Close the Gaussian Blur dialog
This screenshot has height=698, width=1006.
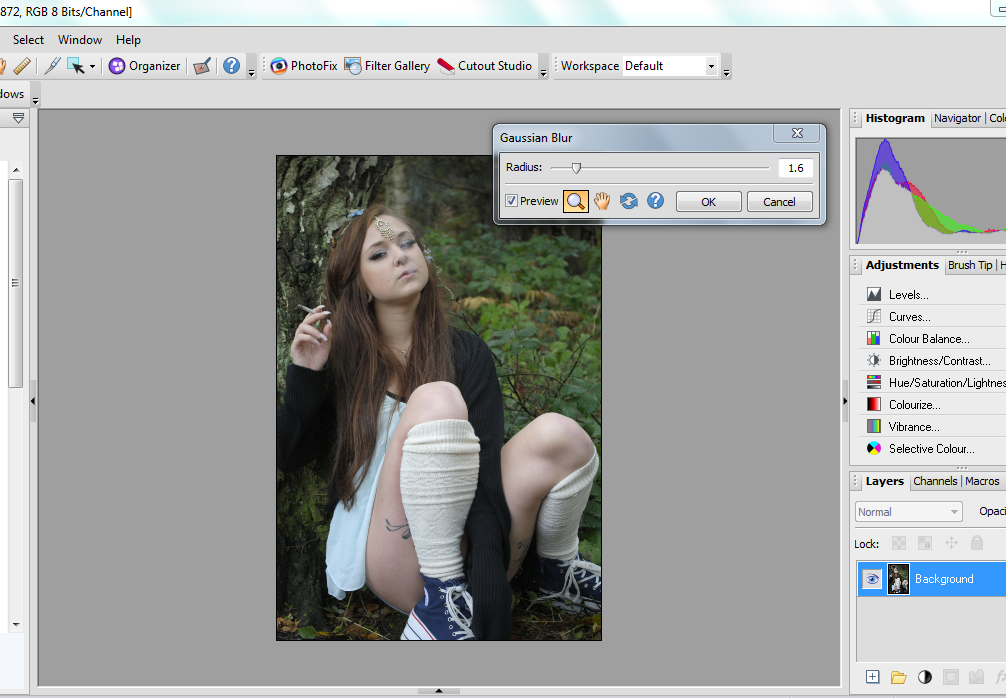[x=797, y=133]
